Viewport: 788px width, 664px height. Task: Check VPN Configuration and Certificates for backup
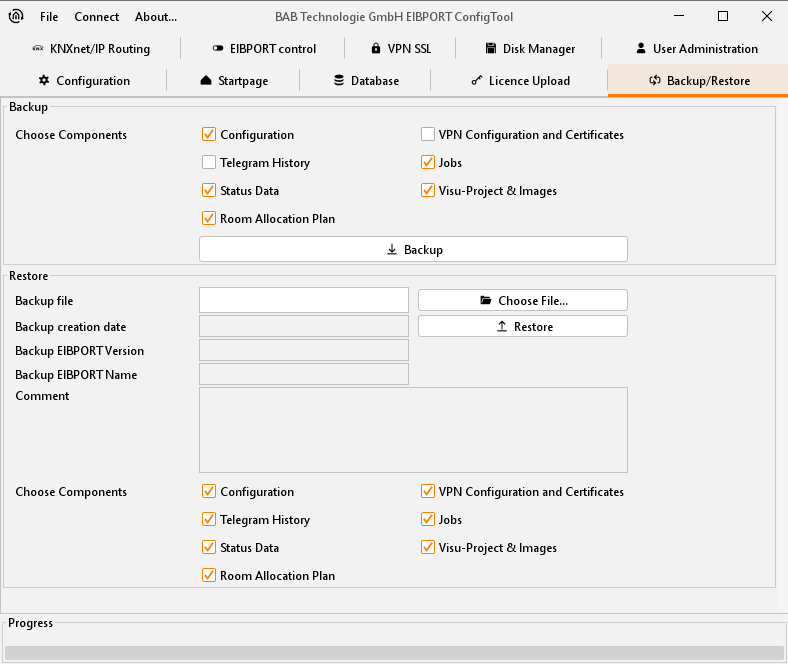(428, 135)
